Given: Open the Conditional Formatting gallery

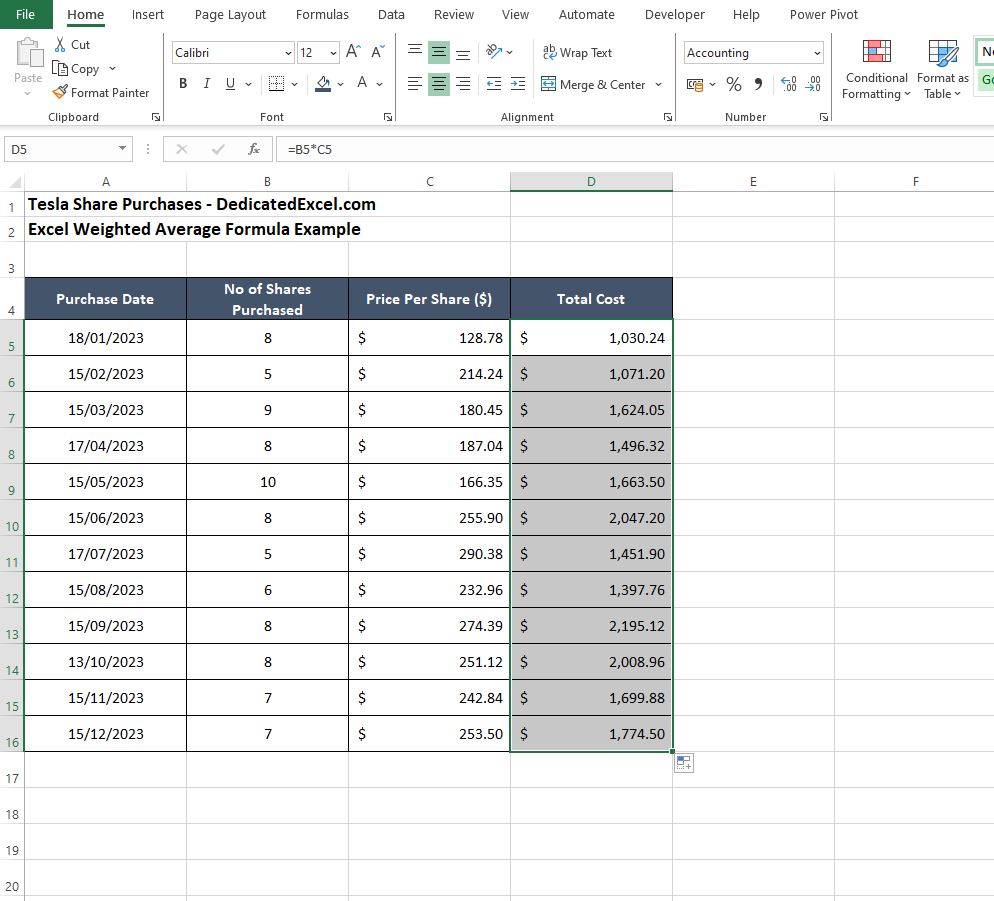Looking at the screenshot, I should [875, 68].
